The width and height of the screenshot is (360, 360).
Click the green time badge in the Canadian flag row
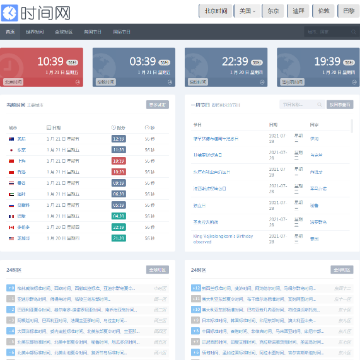119,227
